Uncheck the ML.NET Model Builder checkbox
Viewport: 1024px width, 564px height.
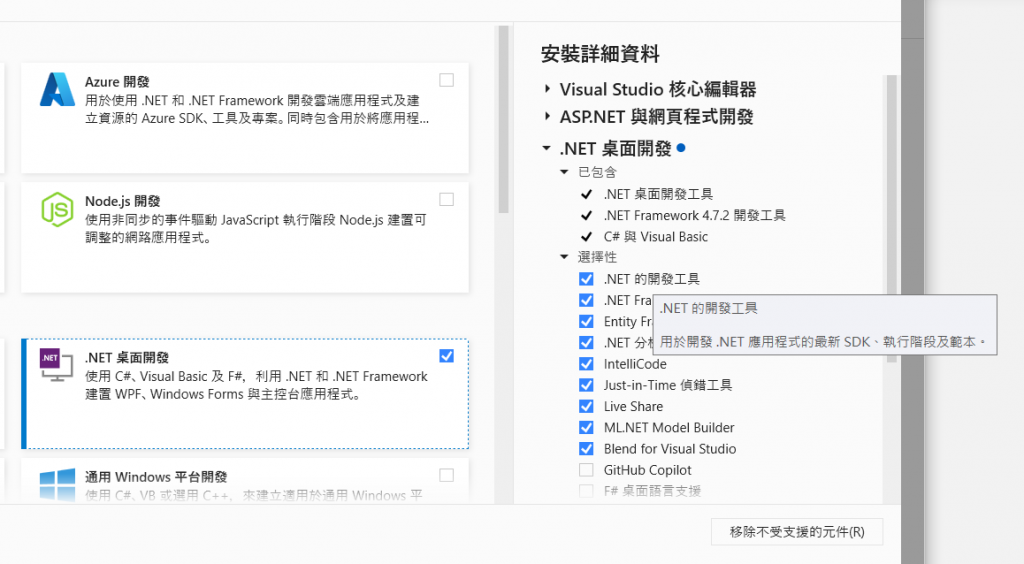click(x=586, y=428)
